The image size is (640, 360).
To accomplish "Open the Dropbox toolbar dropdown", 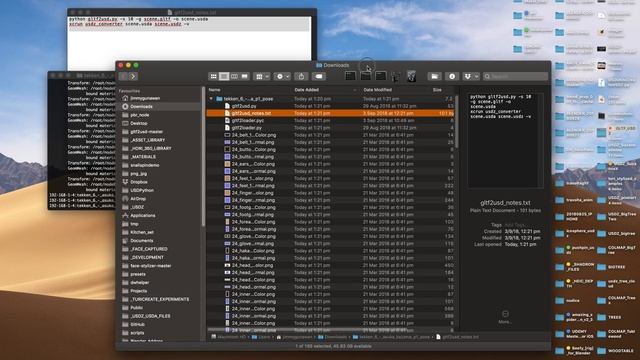I will (x=471, y=76).
